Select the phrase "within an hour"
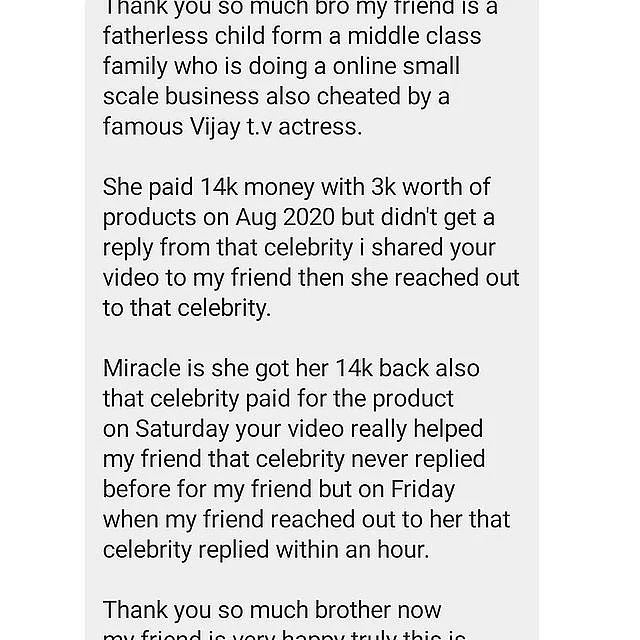Viewport: 640px width, 640px height. click(x=353, y=550)
